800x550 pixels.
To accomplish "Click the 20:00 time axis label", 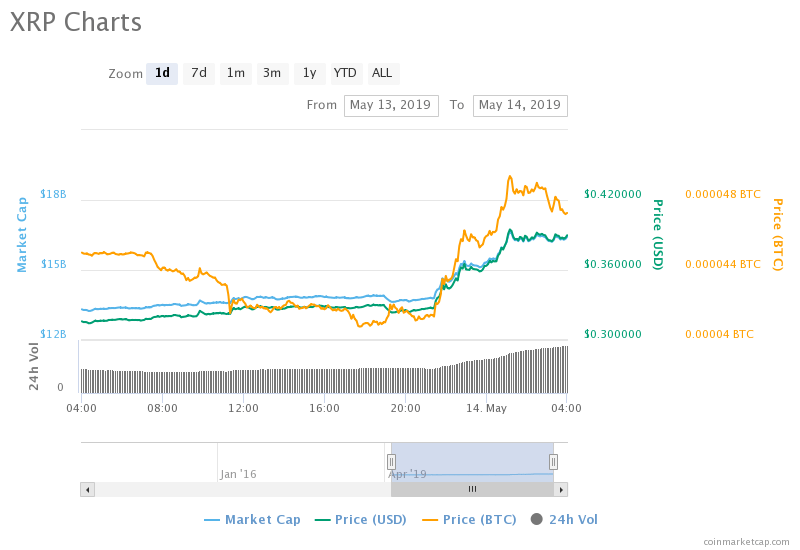I will coord(406,408).
